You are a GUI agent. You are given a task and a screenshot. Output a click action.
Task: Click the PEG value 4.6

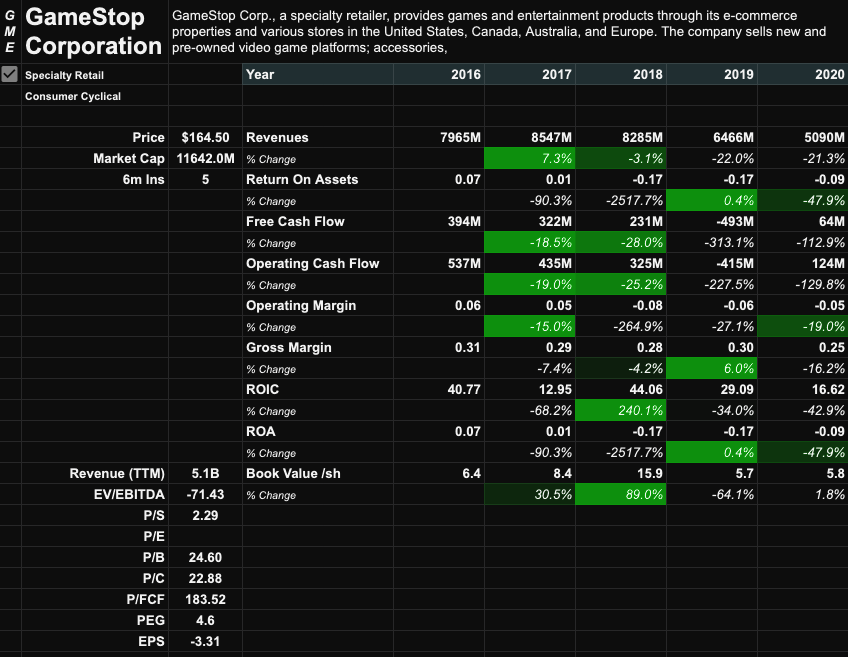click(x=205, y=620)
